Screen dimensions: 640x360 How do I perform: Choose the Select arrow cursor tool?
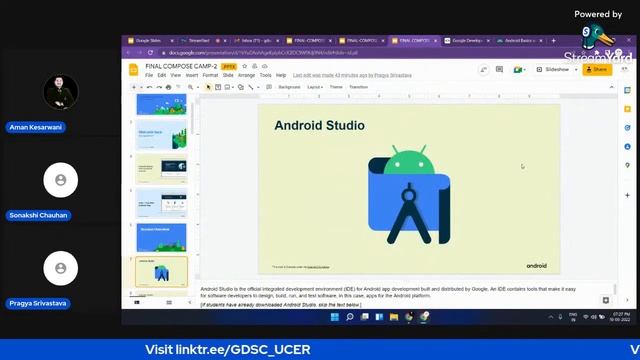point(208,87)
